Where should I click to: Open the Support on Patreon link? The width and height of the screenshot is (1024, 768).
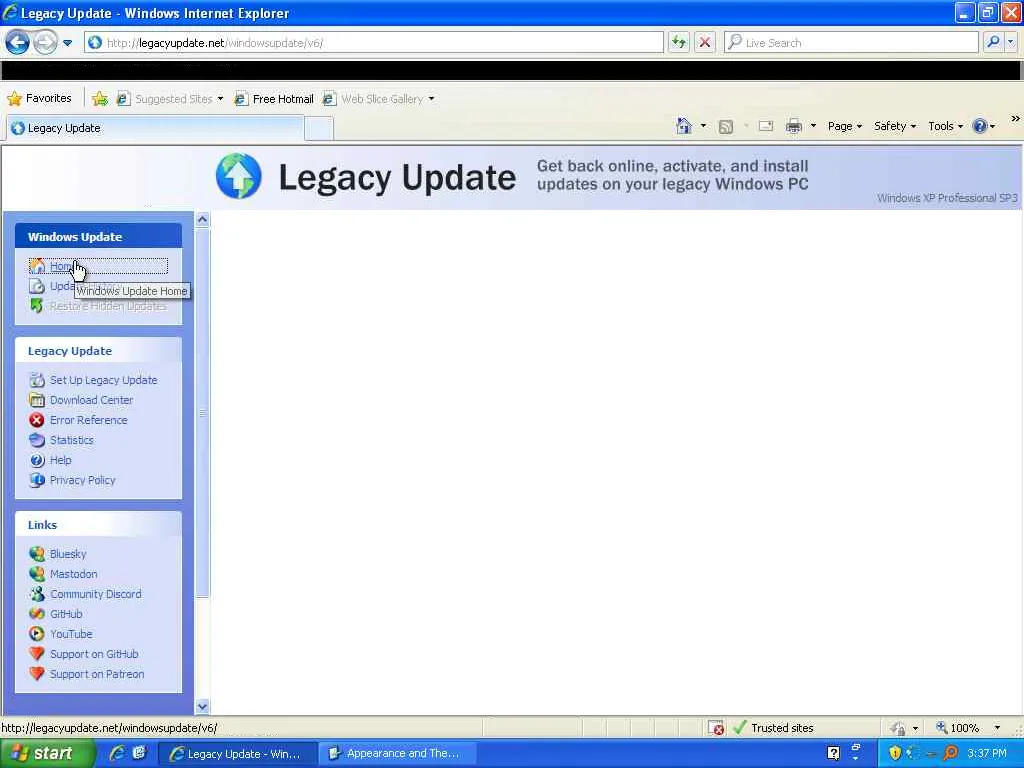coord(97,674)
